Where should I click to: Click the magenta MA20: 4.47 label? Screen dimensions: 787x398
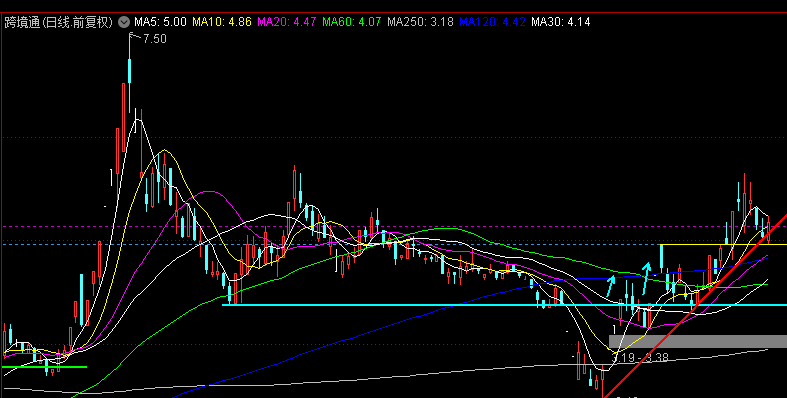point(287,22)
